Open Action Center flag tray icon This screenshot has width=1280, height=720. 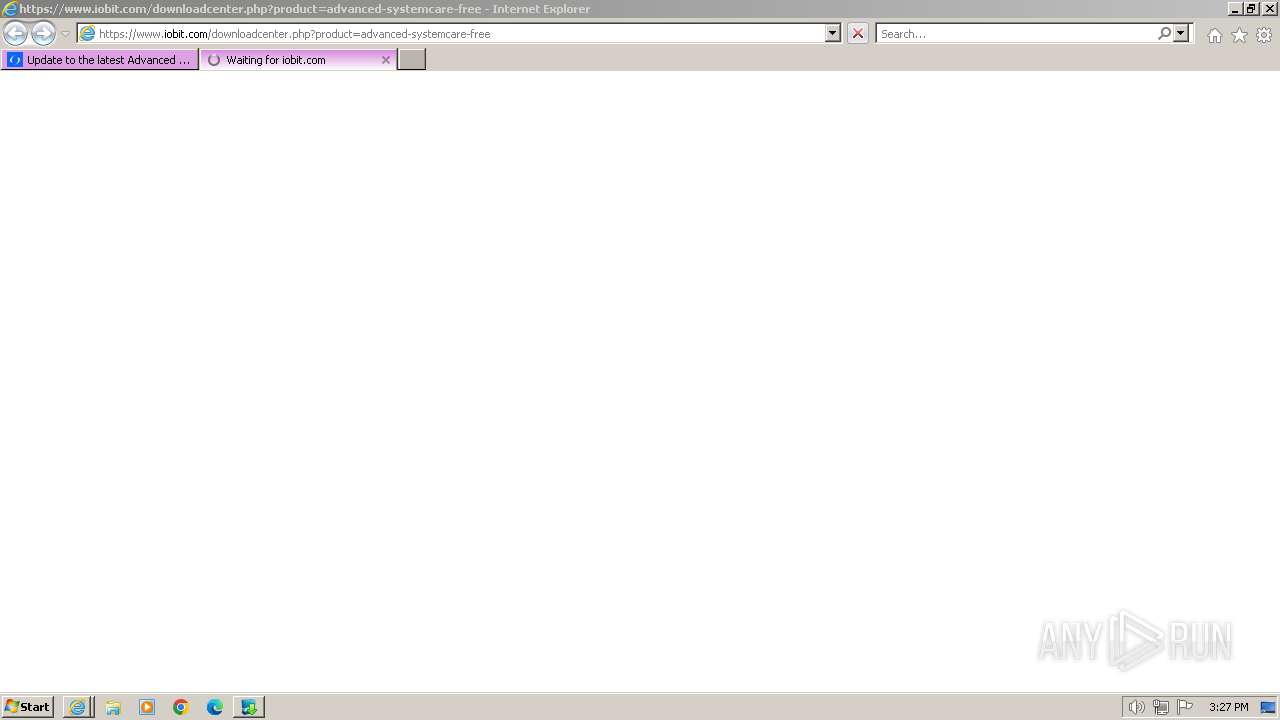[x=1185, y=707]
